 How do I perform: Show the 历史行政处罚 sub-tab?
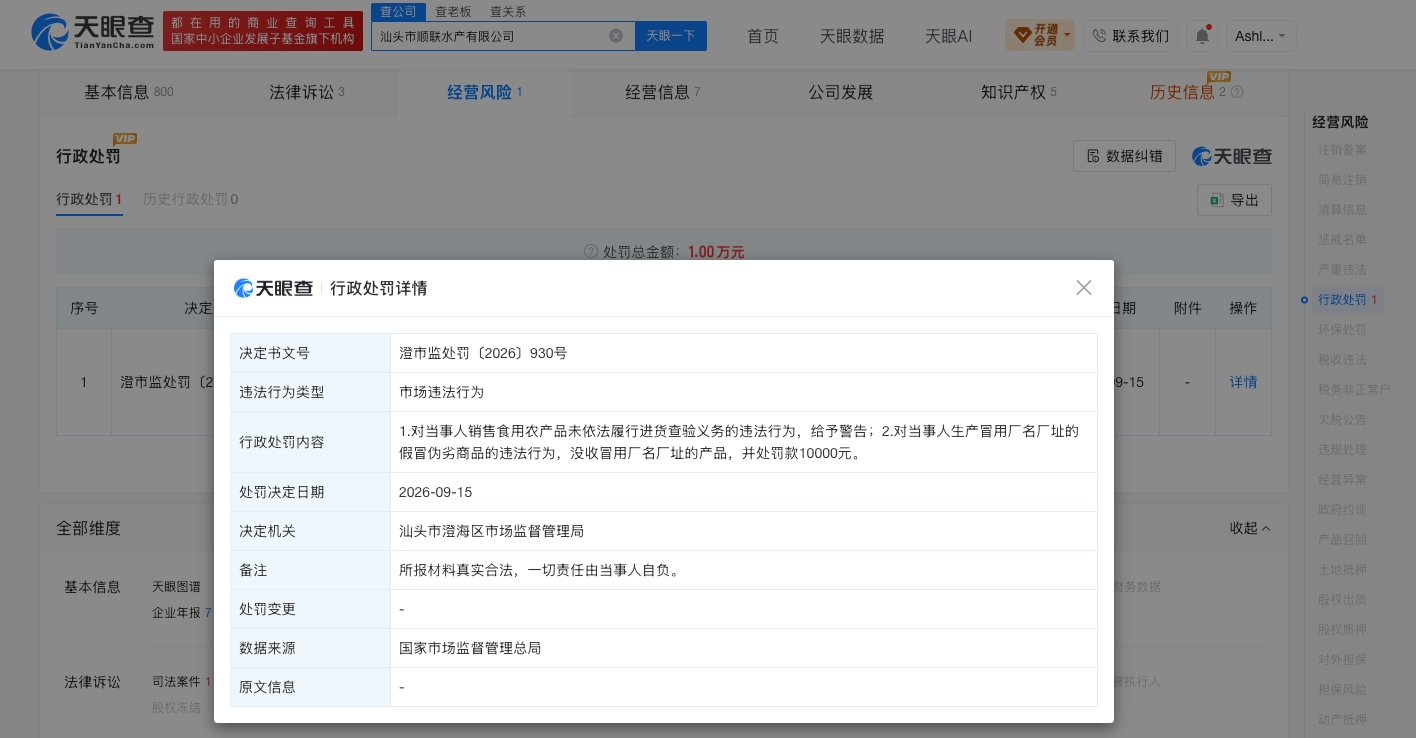(x=190, y=199)
